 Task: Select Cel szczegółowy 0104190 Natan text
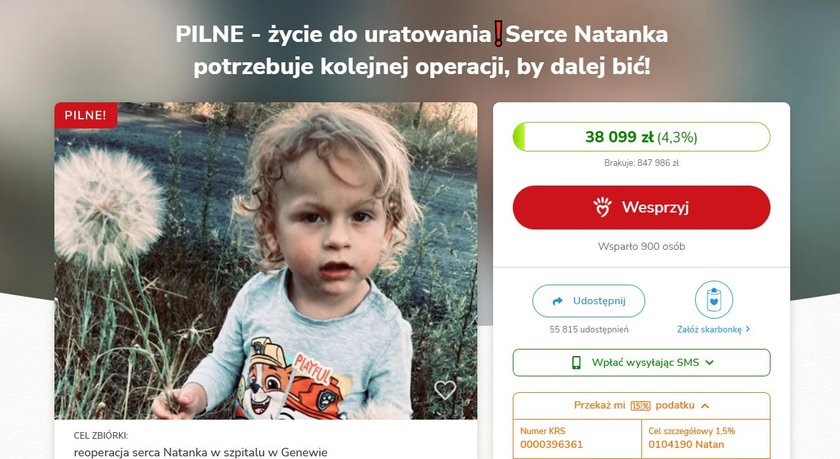click(686, 445)
